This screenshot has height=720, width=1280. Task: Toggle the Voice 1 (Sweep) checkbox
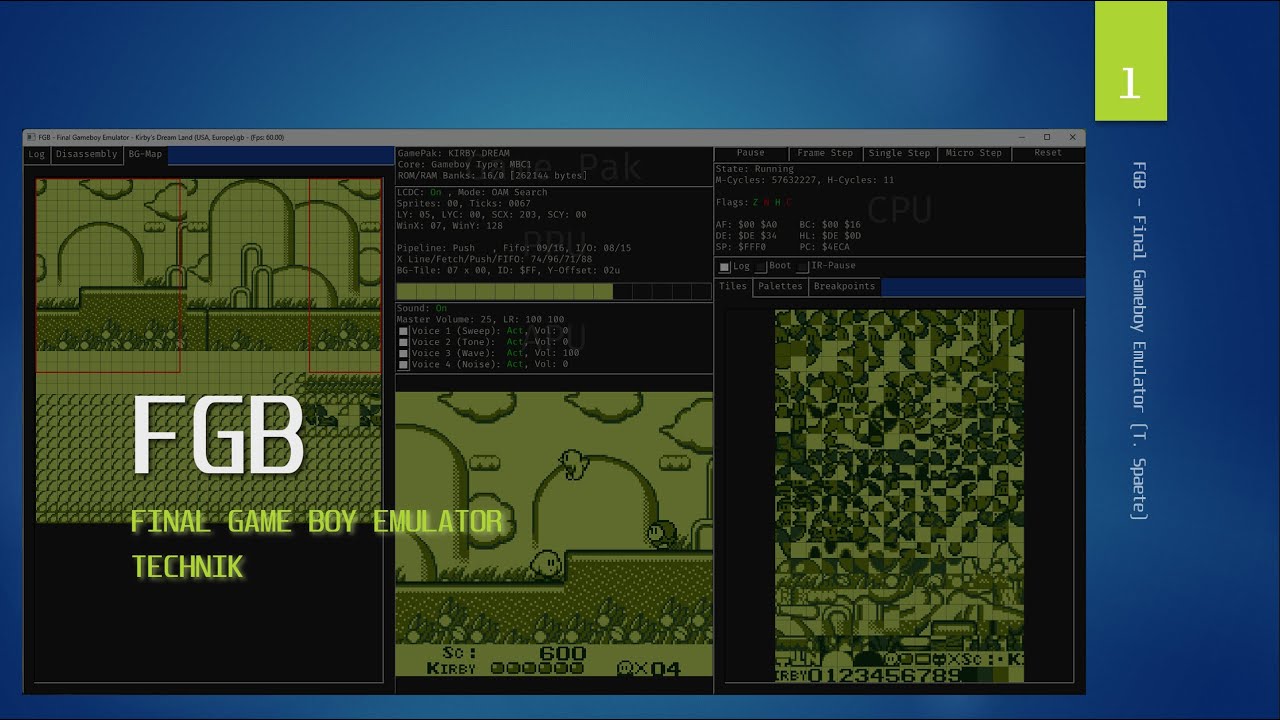coord(403,331)
